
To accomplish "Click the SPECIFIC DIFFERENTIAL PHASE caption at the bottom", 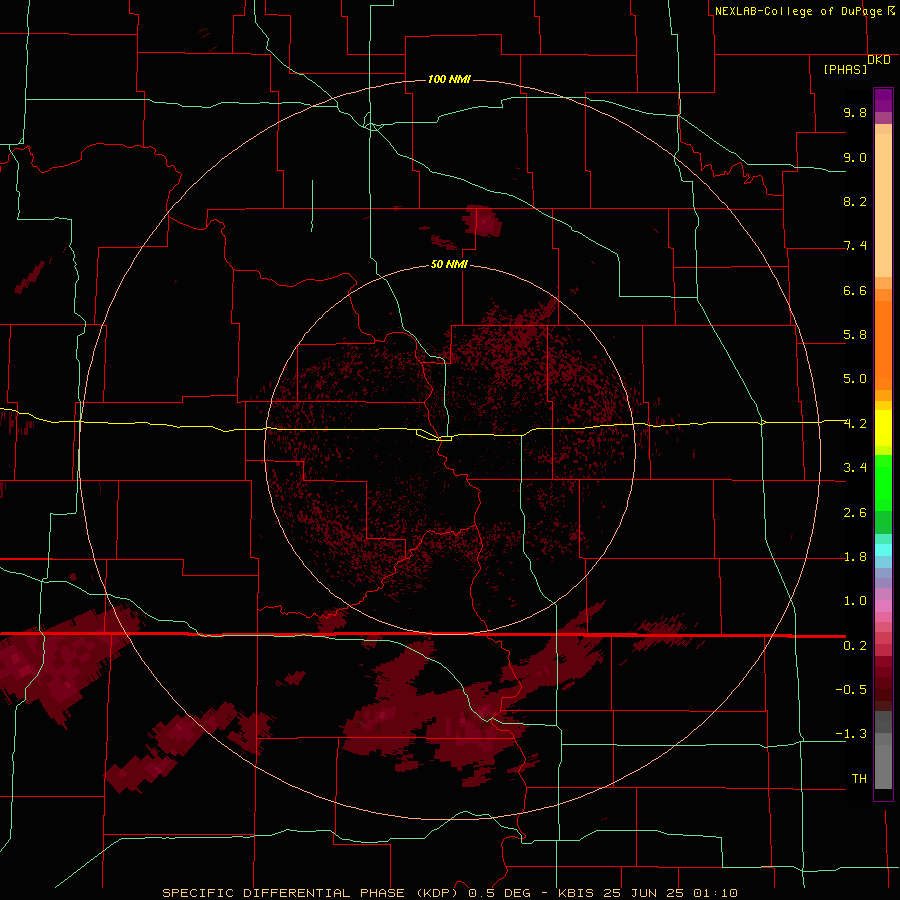I will coord(450,893).
